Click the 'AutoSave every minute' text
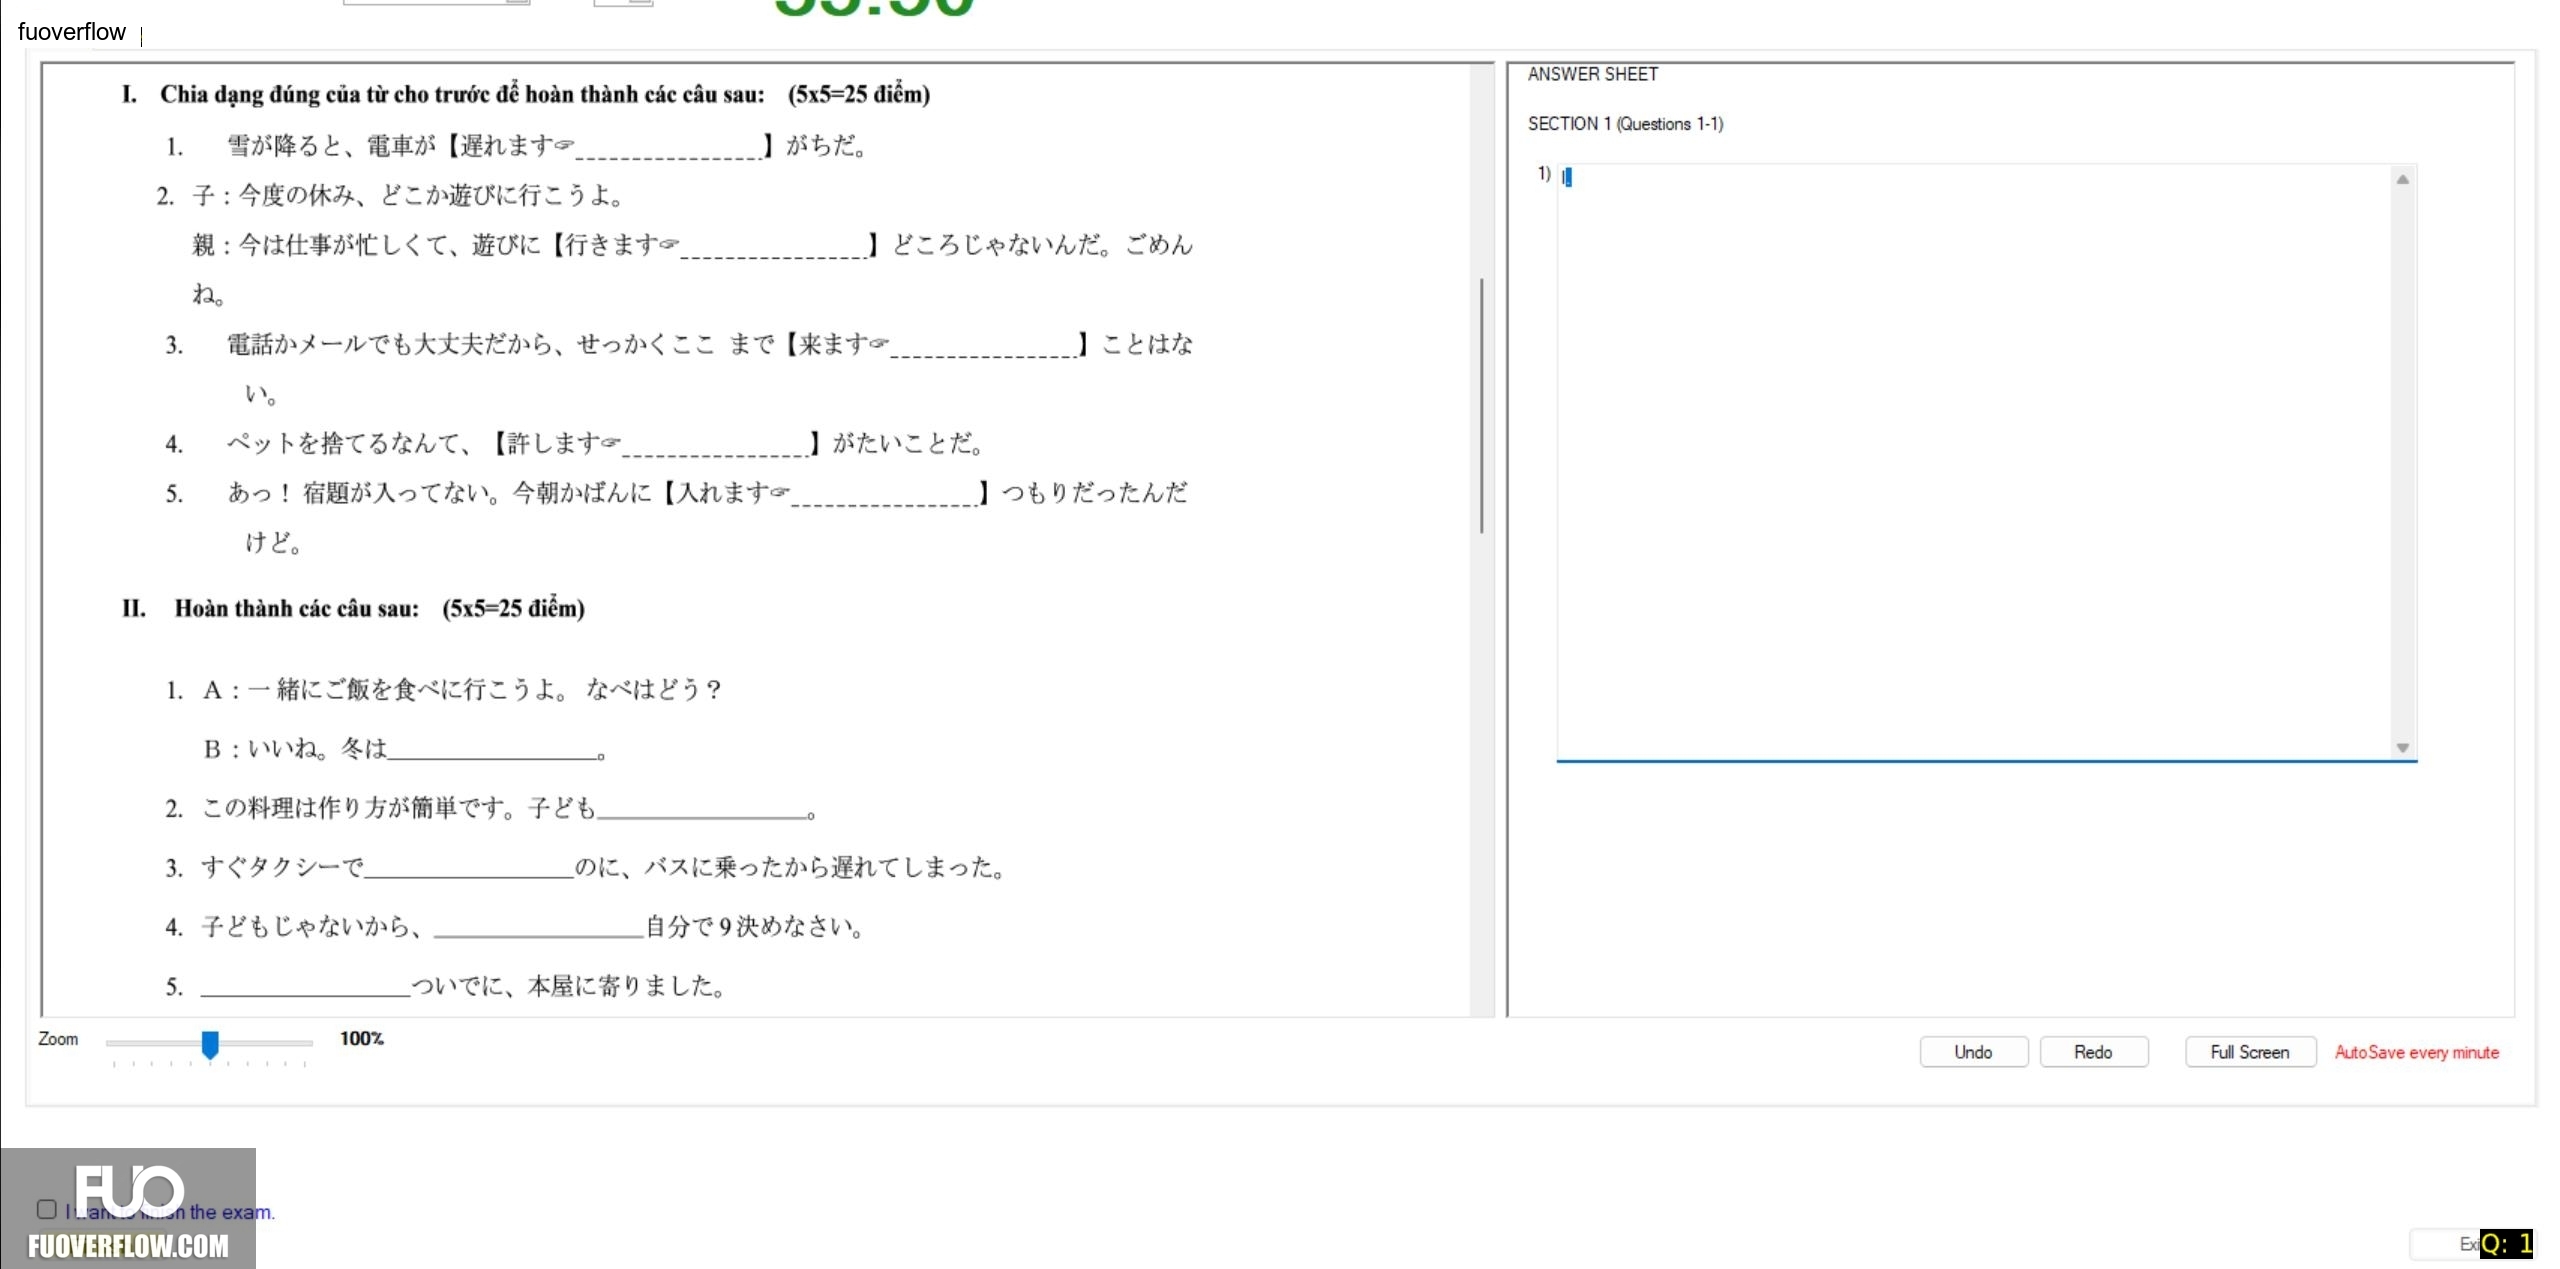2560x1269 pixels. coord(2416,1052)
